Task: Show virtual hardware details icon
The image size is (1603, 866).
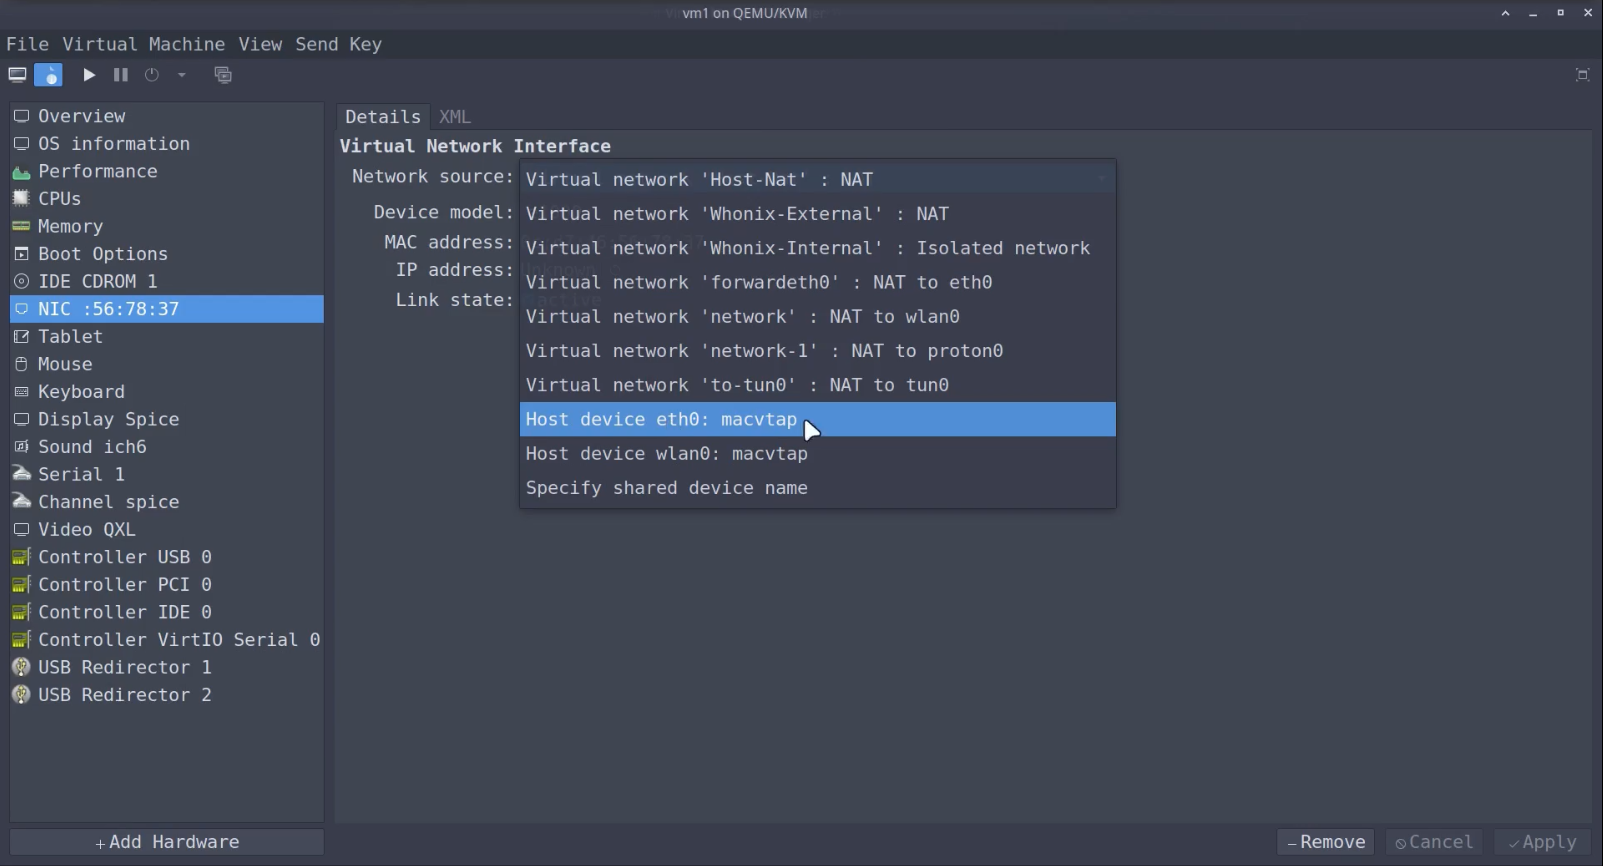Action: pos(48,75)
